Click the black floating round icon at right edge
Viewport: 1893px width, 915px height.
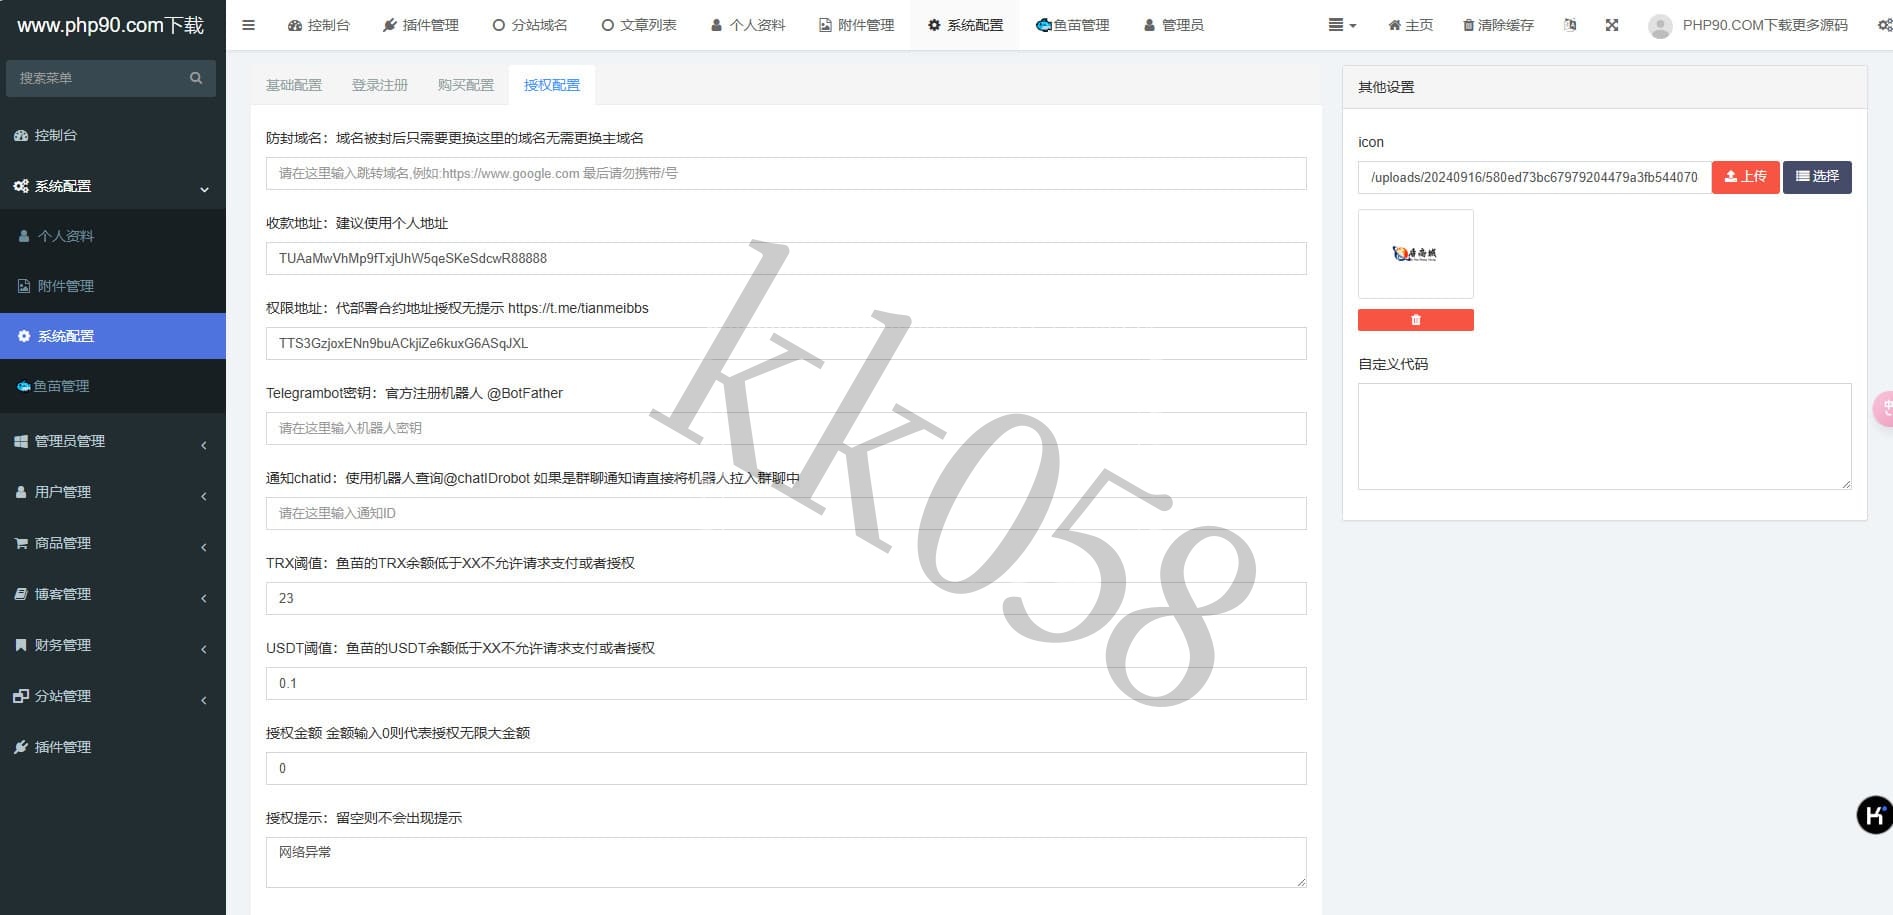1874,815
